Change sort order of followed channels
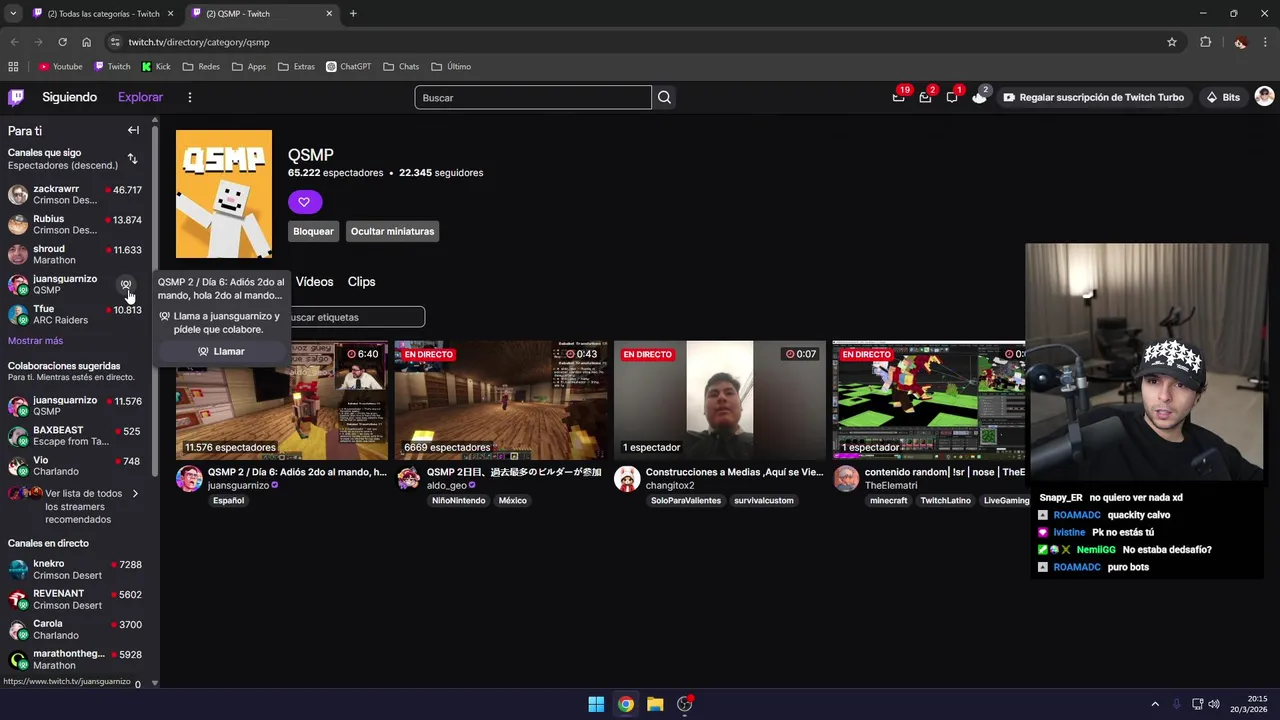 point(132,159)
